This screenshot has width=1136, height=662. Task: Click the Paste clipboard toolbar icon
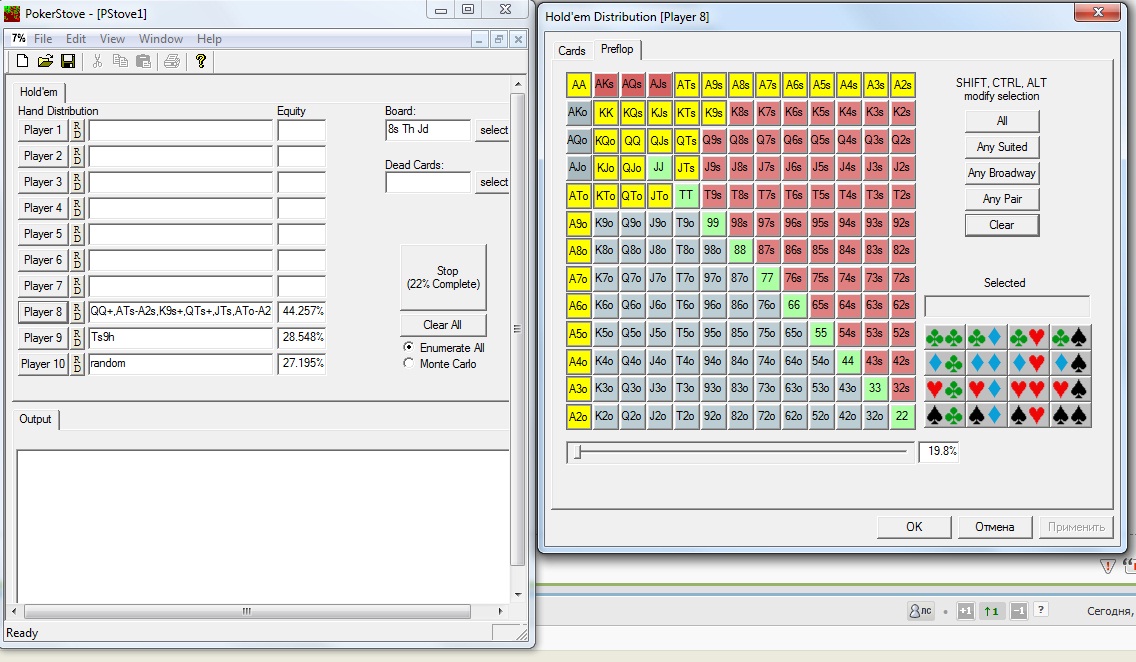pyautogui.click(x=143, y=62)
